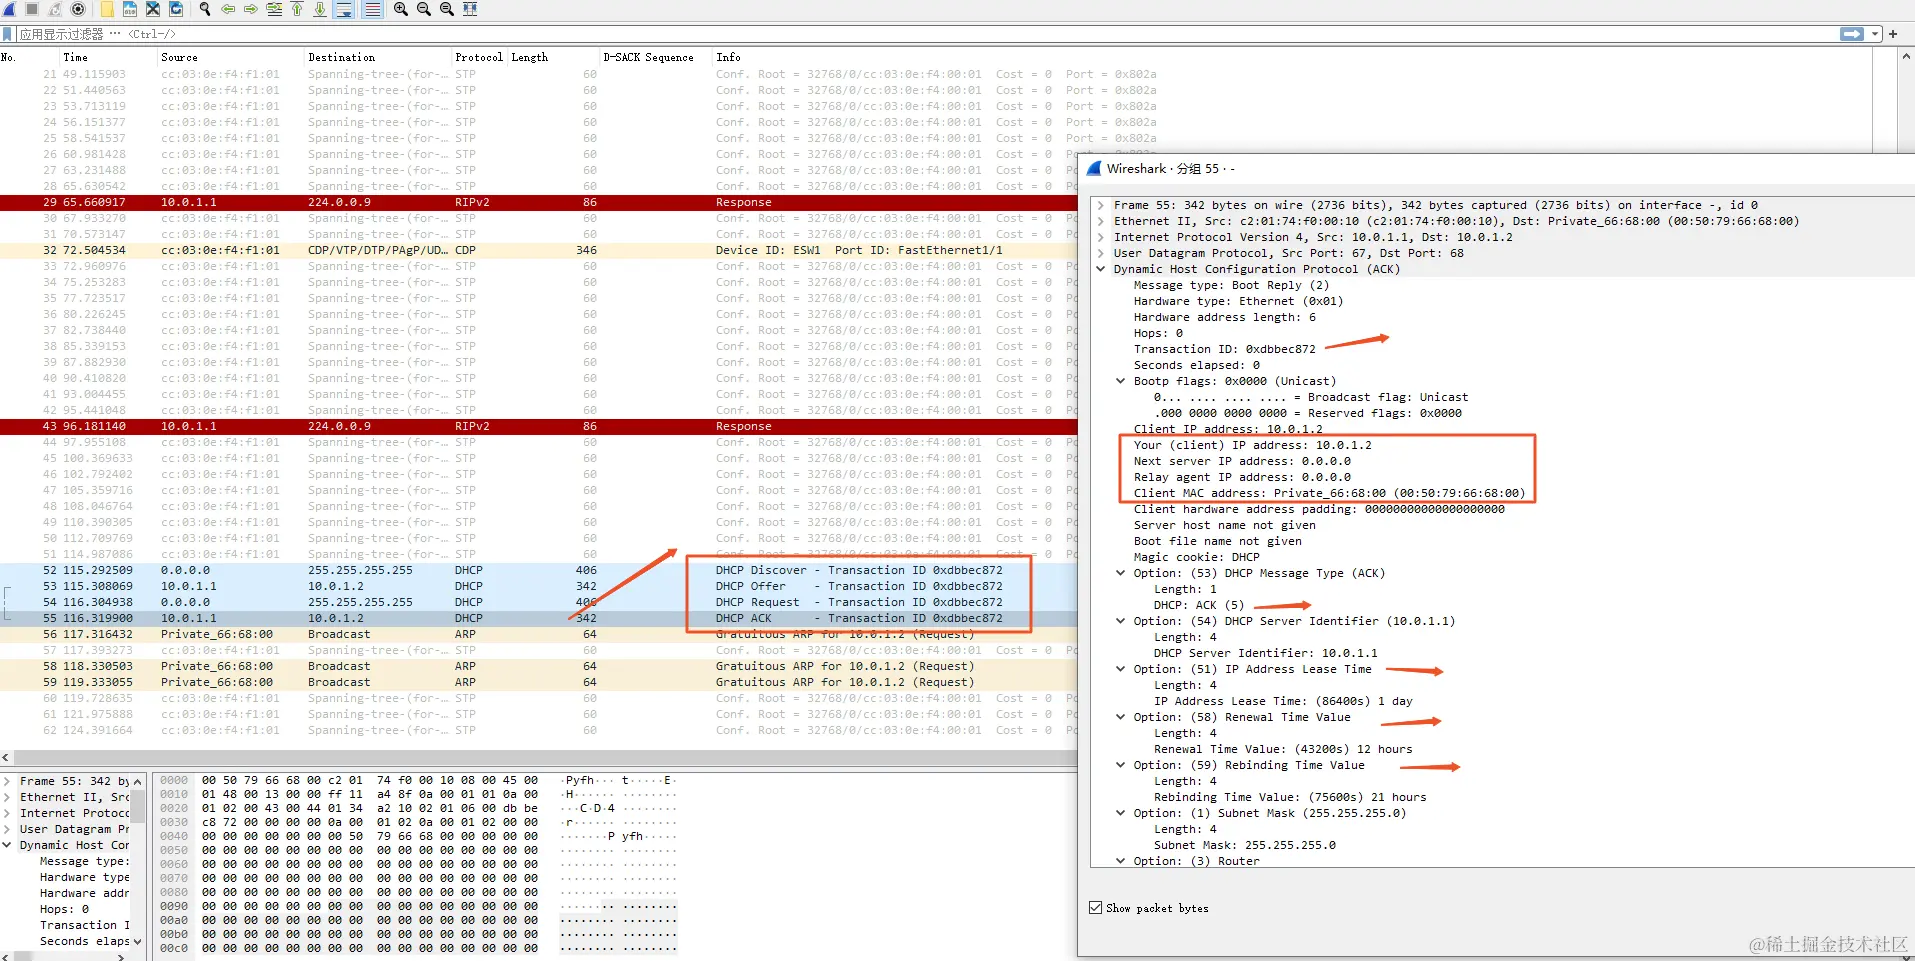Save this capture file
The height and width of the screenshot is (961, 1915).
click(x=130, y=9)
